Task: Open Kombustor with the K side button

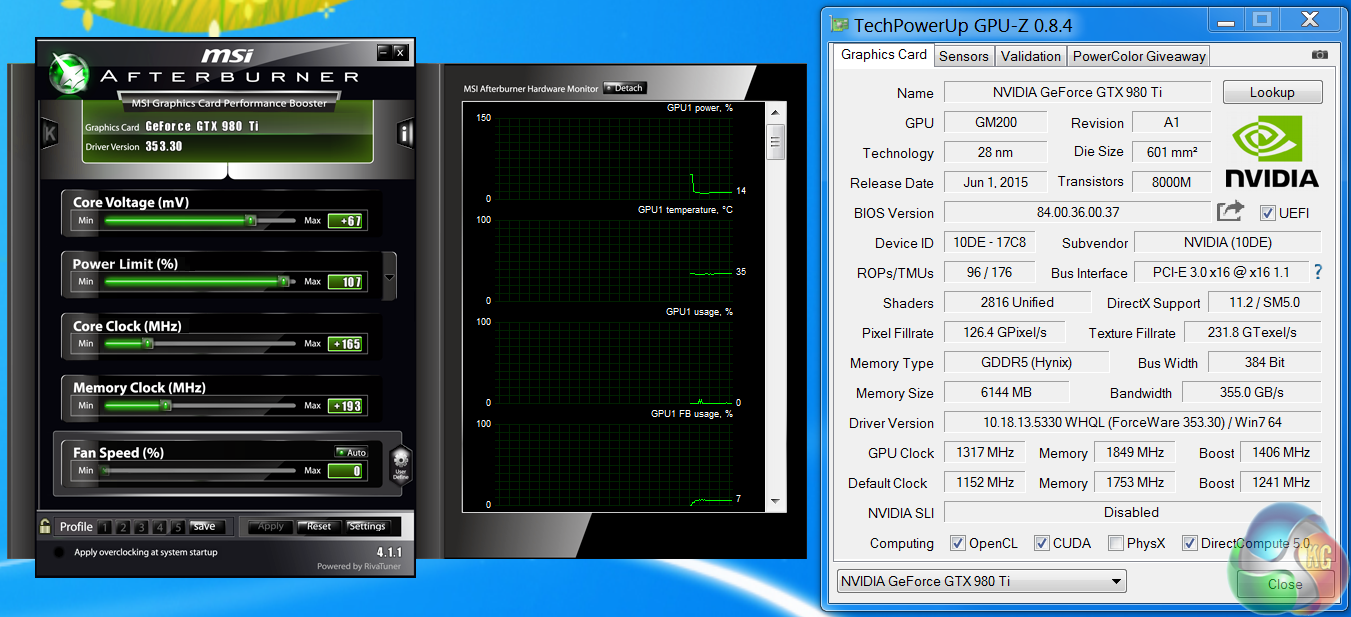Action: (50, 133)
